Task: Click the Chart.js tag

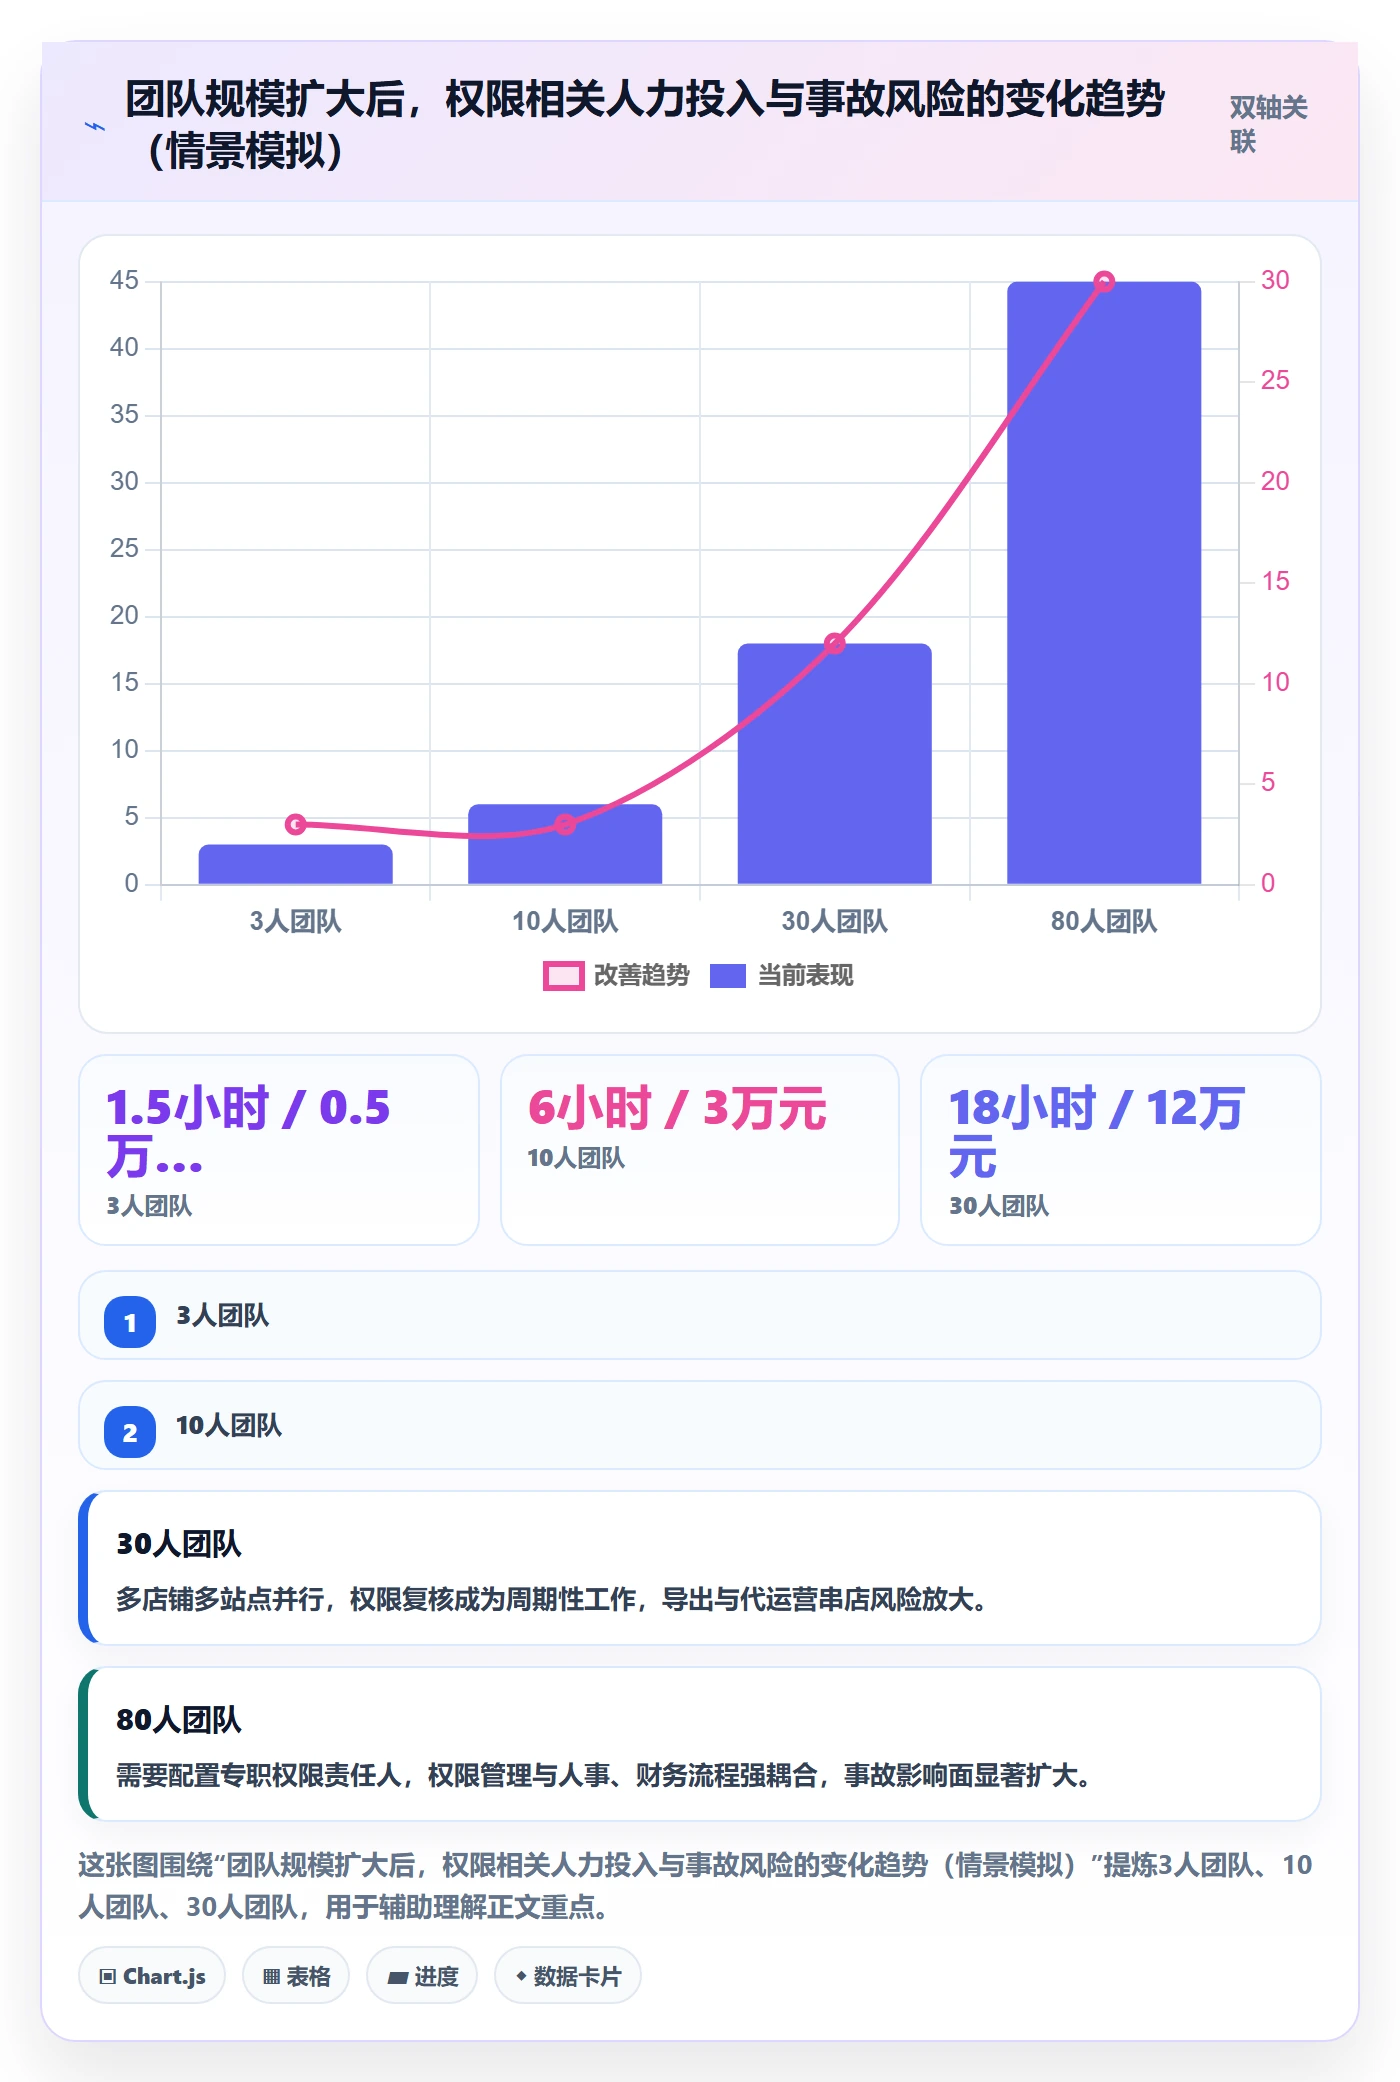Action: tap(152, 1976)
